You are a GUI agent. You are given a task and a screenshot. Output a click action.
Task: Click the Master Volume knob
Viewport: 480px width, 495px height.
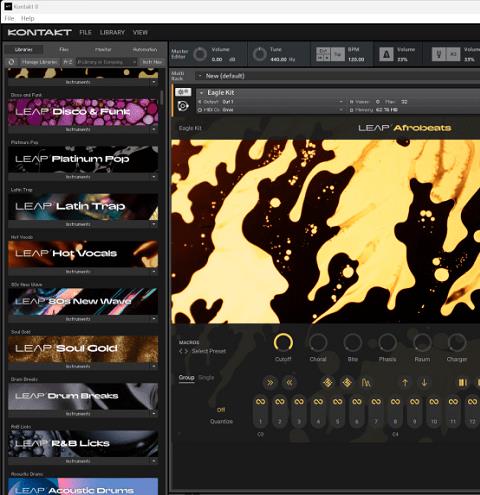200,54
